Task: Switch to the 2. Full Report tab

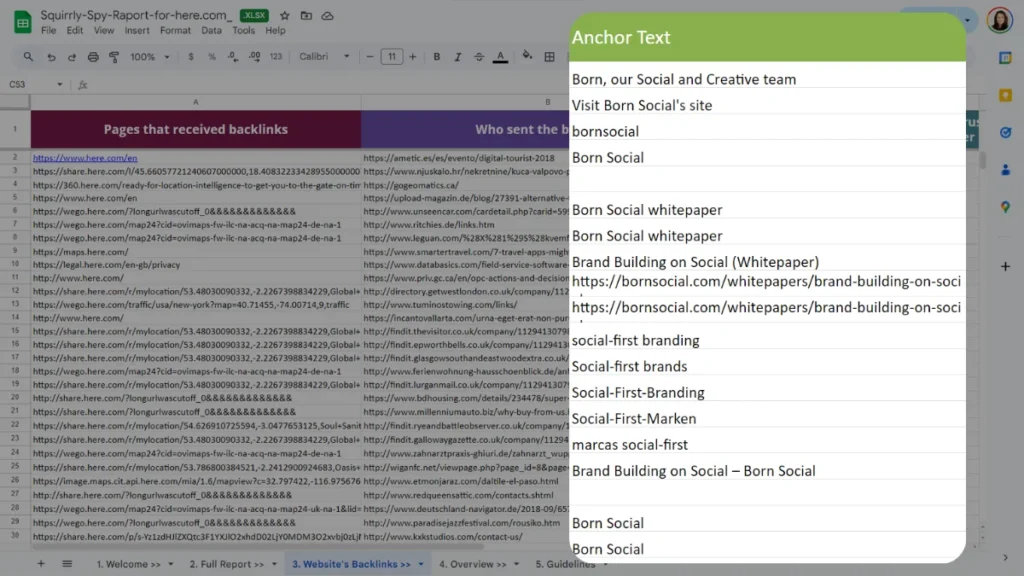Action: tap(231, 564)
